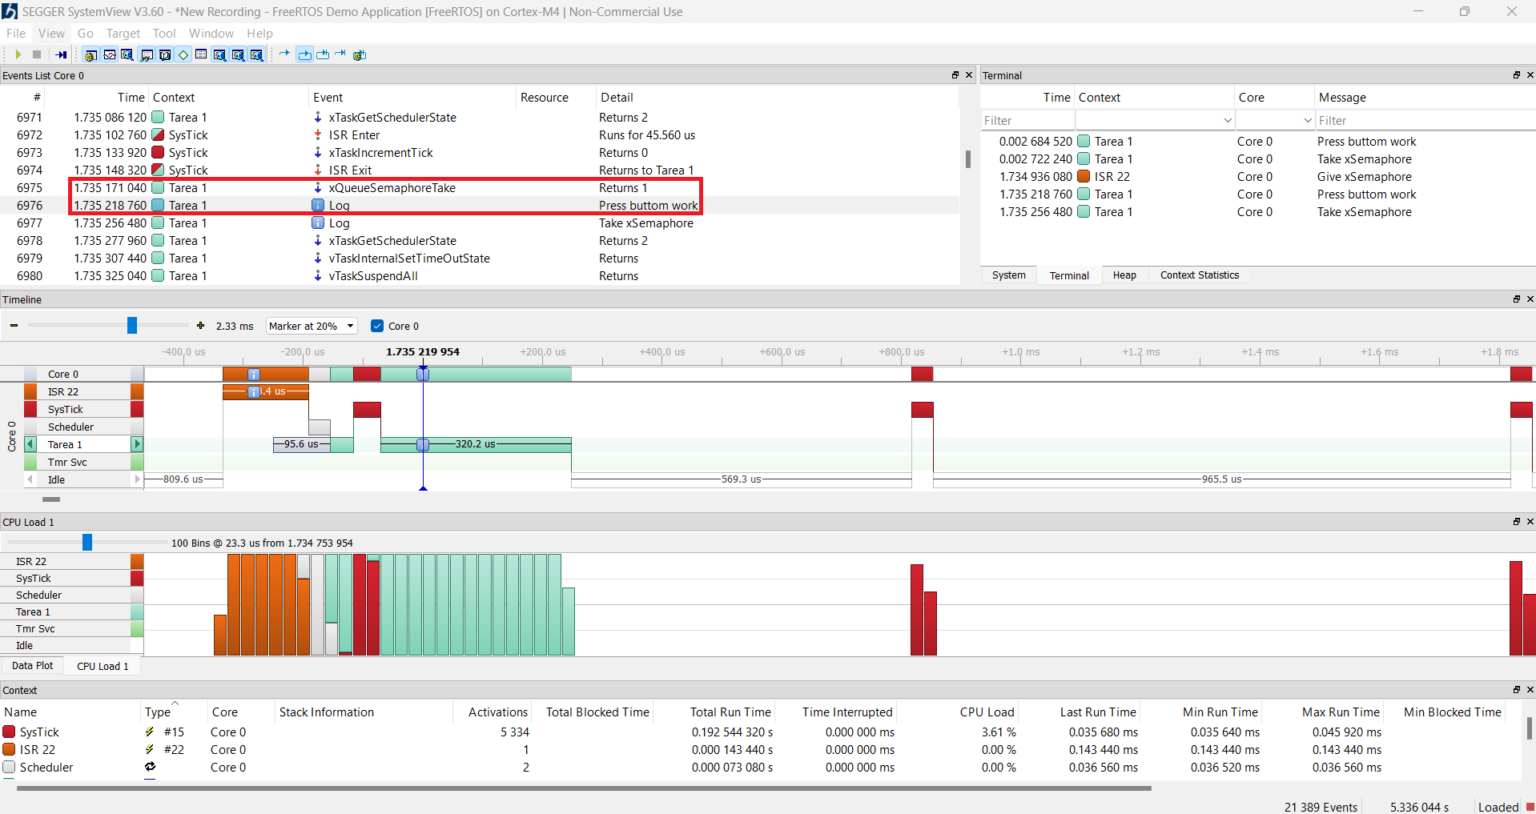Undock the Terminal panel
The image size is (1536, 814).
click(1516, 75)
